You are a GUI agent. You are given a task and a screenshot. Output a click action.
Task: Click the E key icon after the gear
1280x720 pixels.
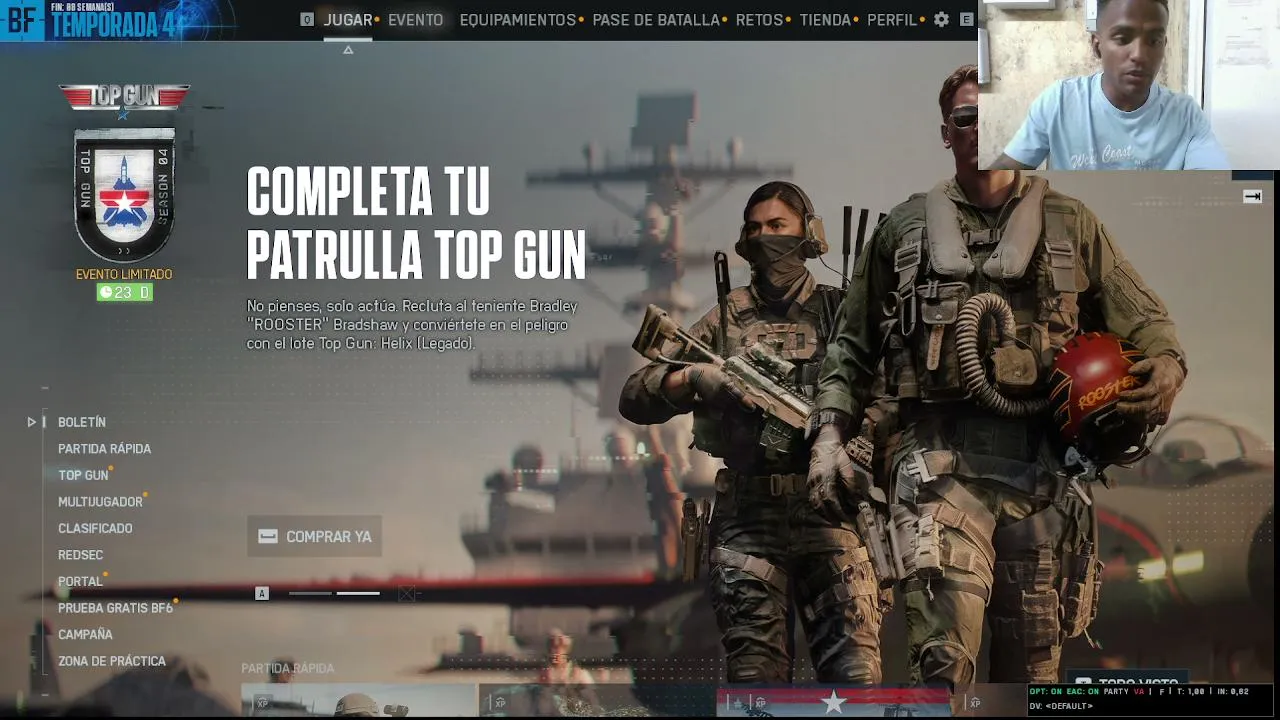[966, 20]
